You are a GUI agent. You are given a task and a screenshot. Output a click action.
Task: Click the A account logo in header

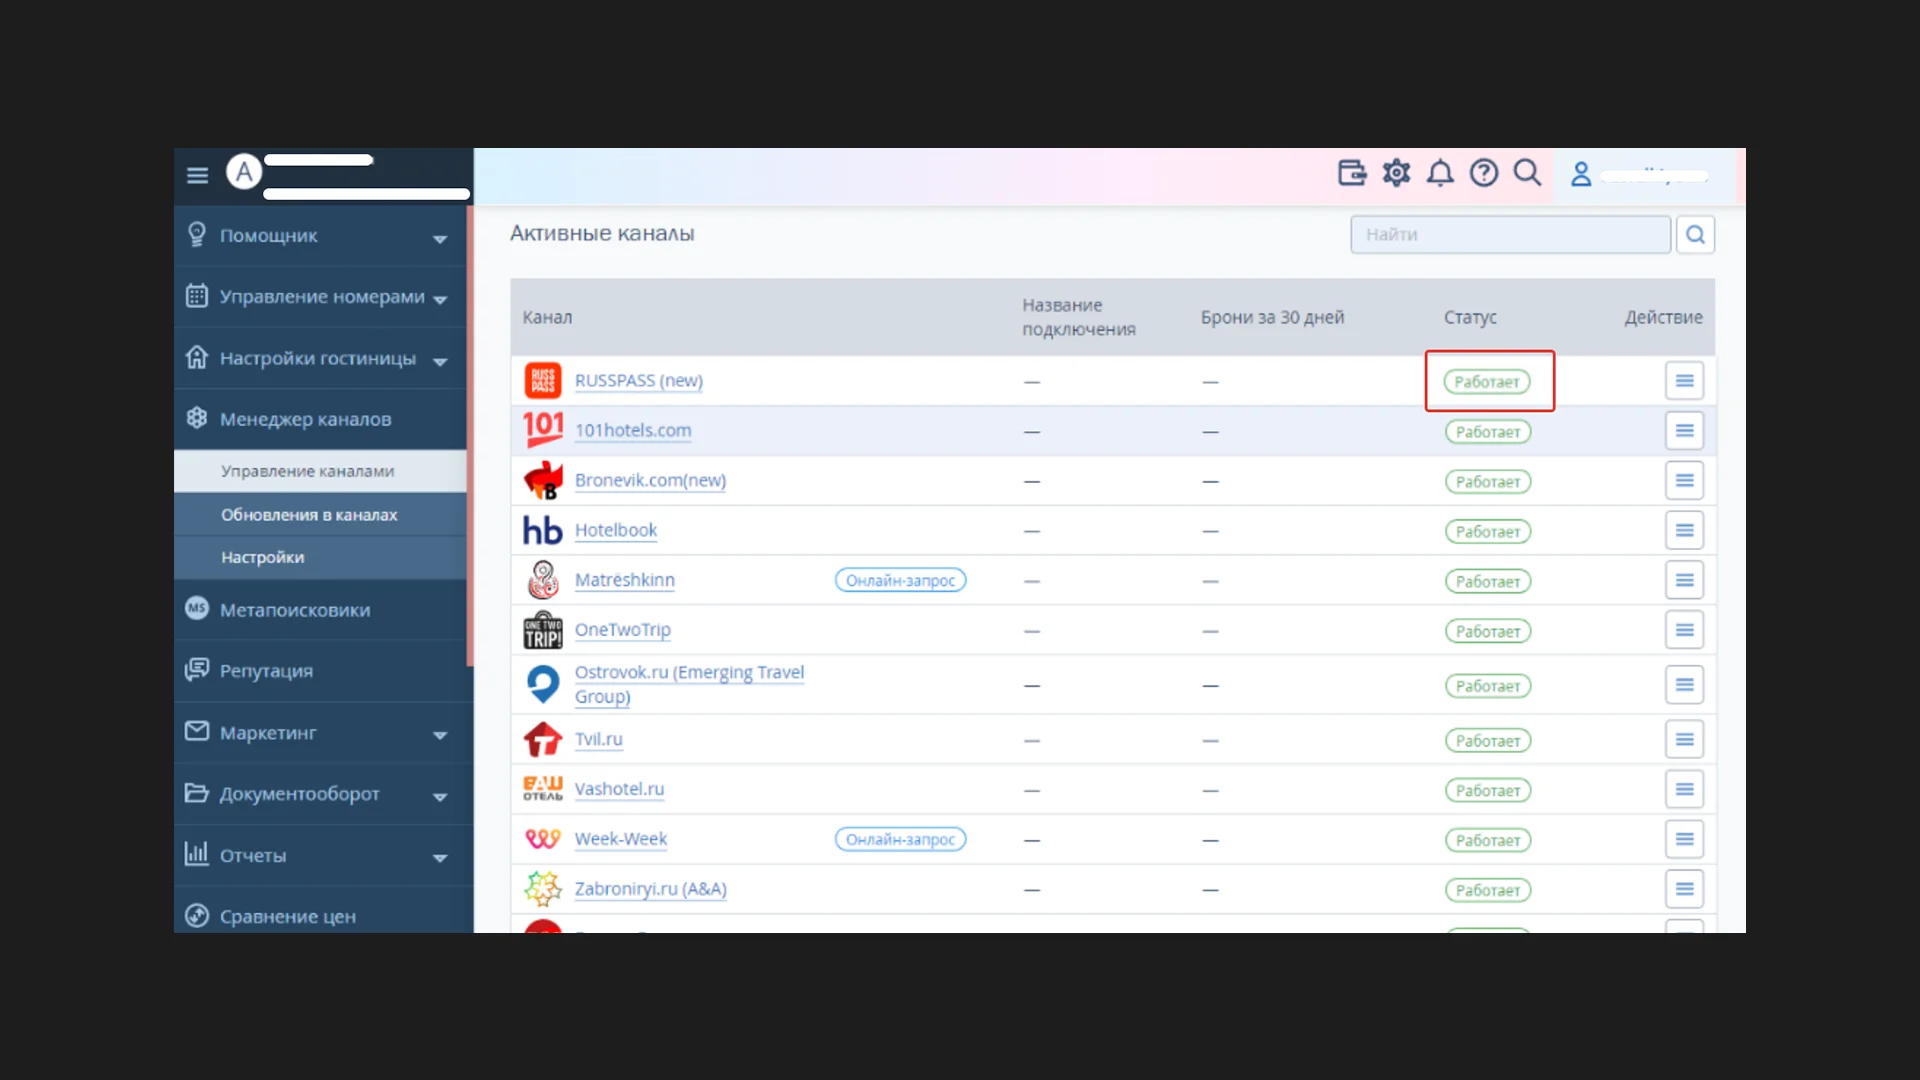pos(244,172)
